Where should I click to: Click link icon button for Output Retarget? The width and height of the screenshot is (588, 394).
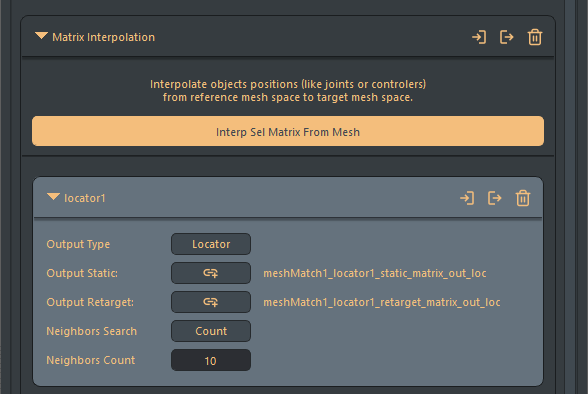coord(211,302)
